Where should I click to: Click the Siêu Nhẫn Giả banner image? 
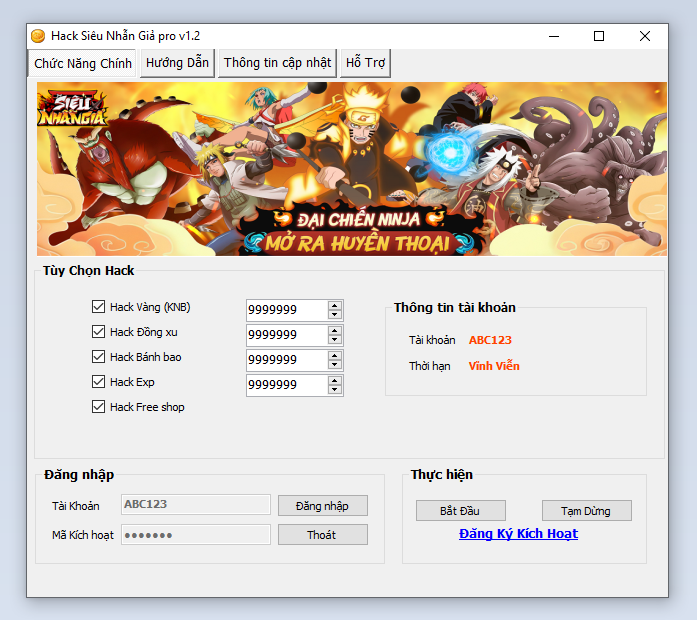click(x=352, y=169)
